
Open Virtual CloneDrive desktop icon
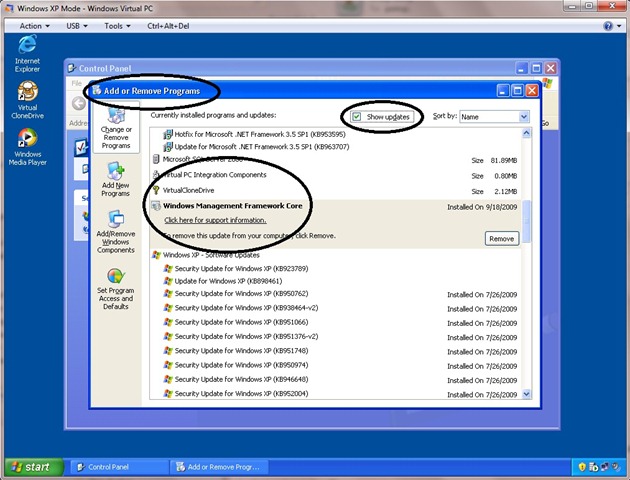click(x=27, y=100)
